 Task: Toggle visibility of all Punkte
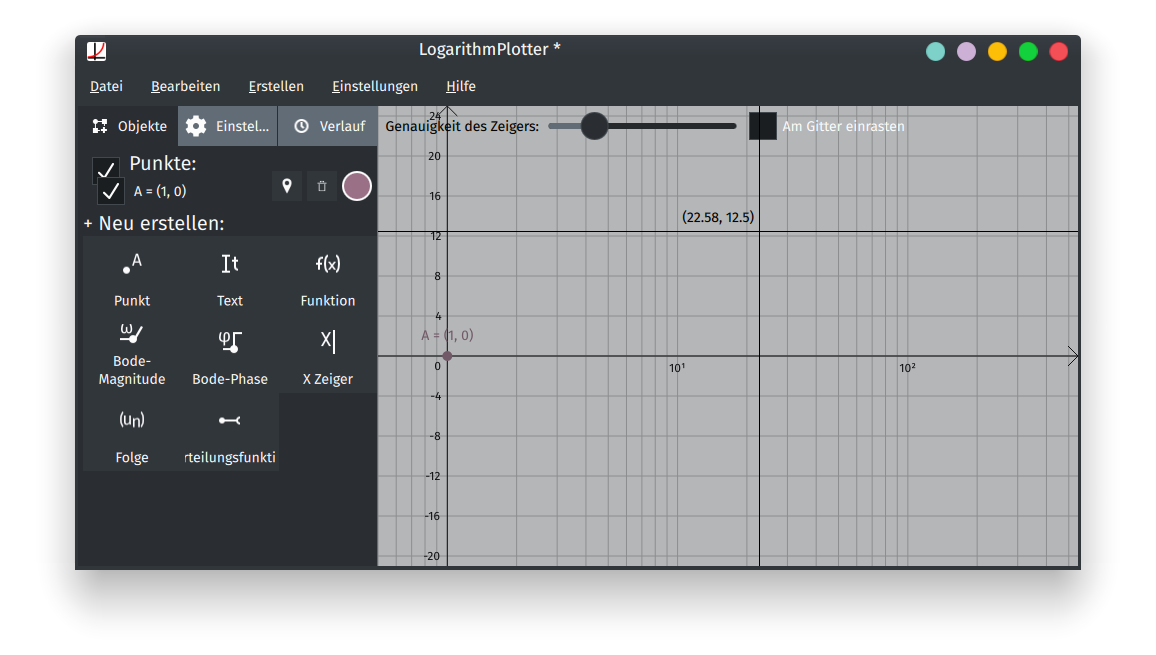click(x=105, y=169)
